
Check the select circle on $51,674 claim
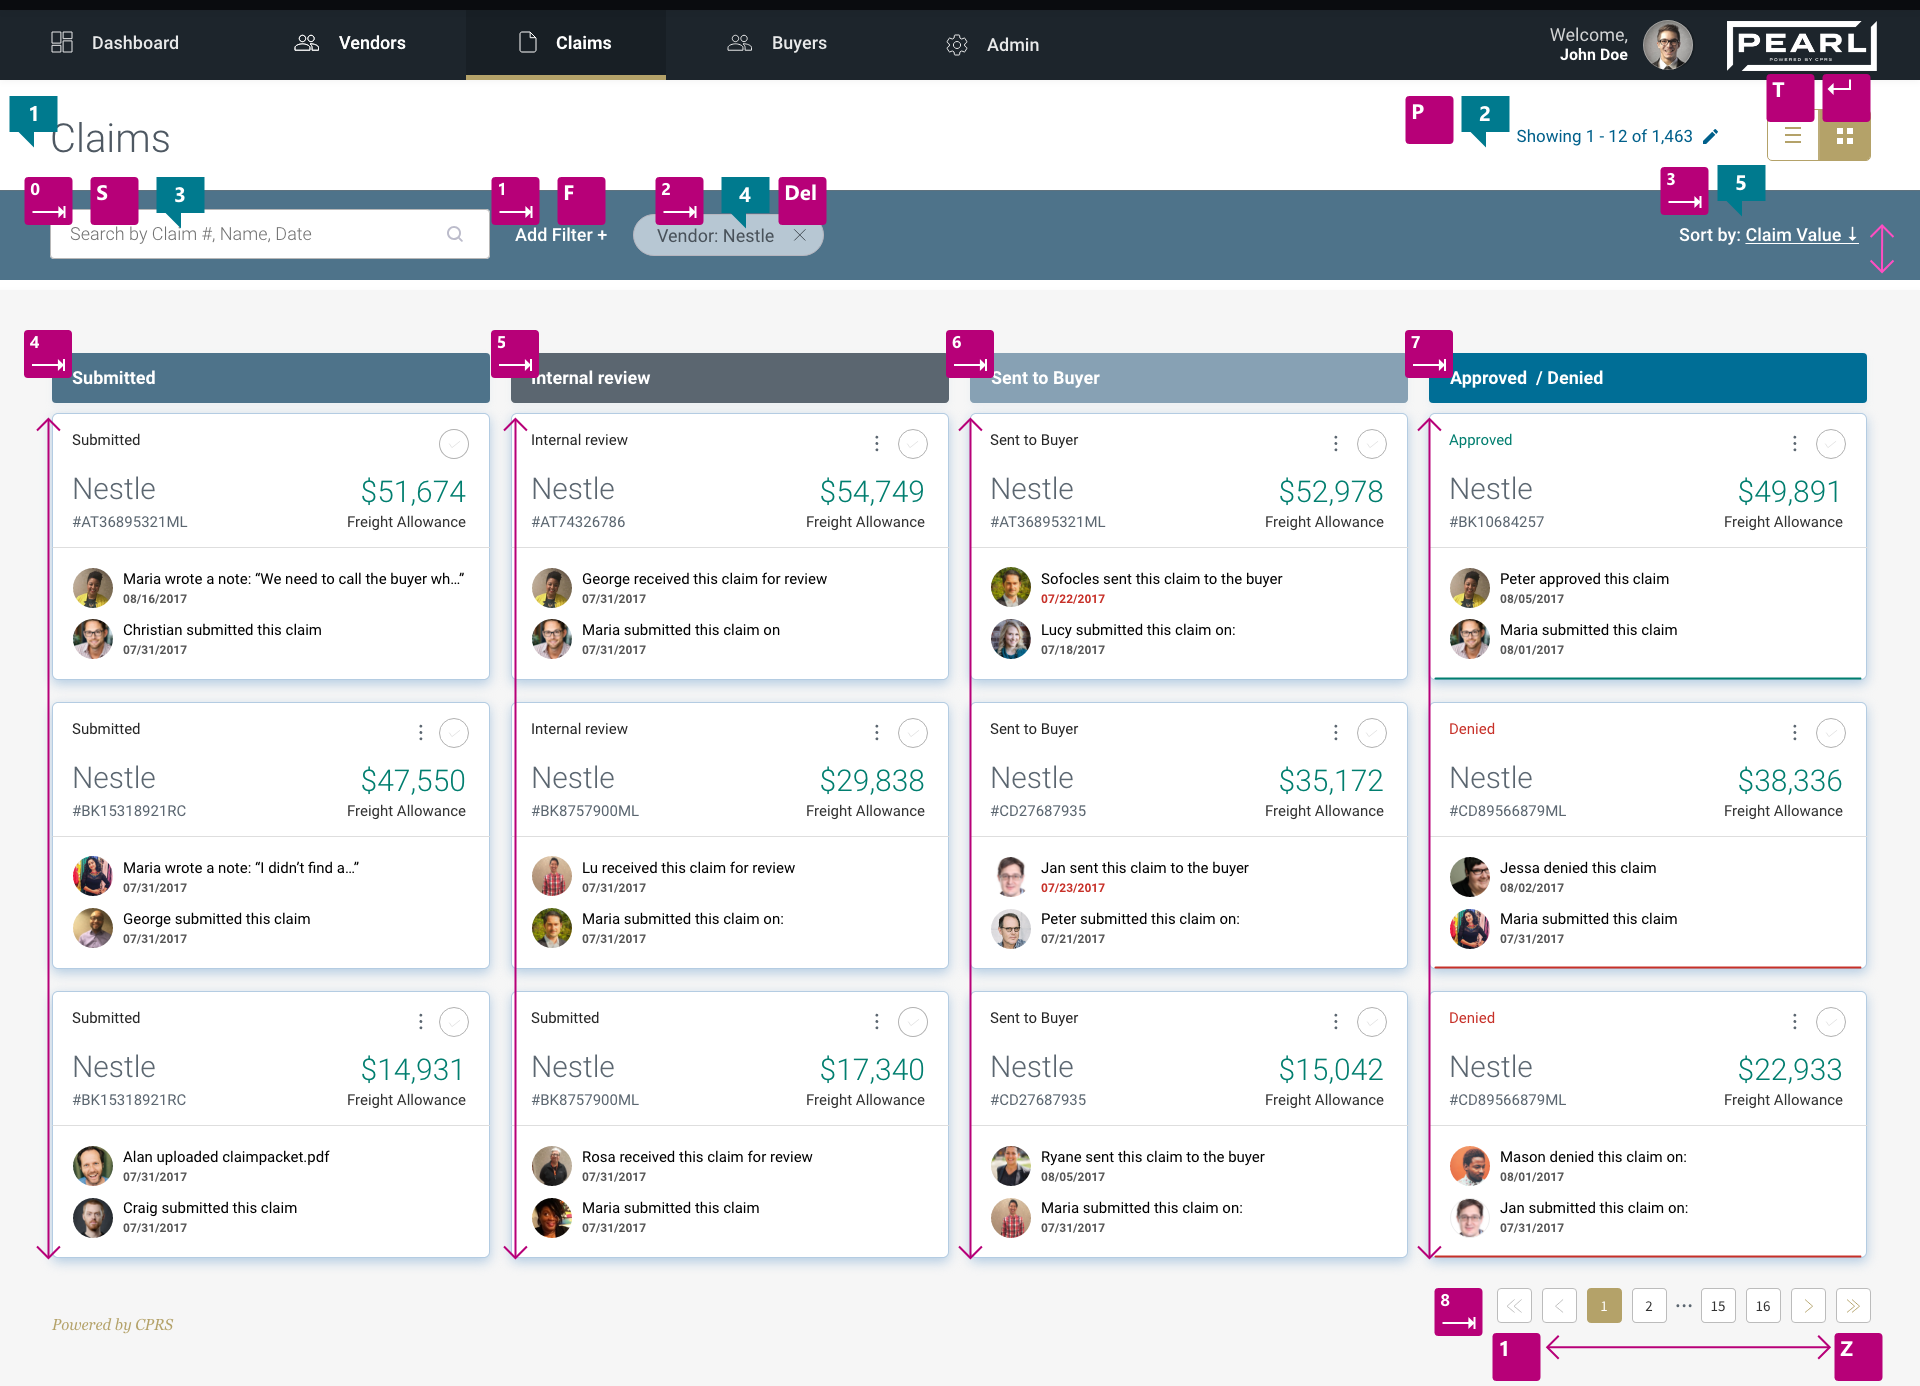454,443
